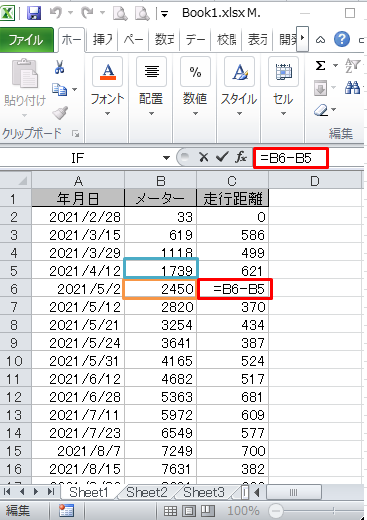Click the Redo arrow icon
This screenshot has height=520, width=367.
[87, 13]
